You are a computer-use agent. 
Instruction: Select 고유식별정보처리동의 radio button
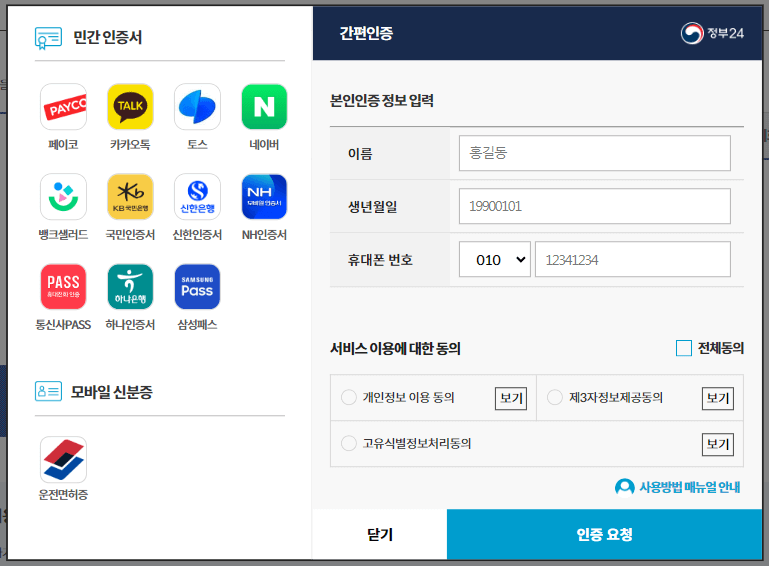point(349,443)
